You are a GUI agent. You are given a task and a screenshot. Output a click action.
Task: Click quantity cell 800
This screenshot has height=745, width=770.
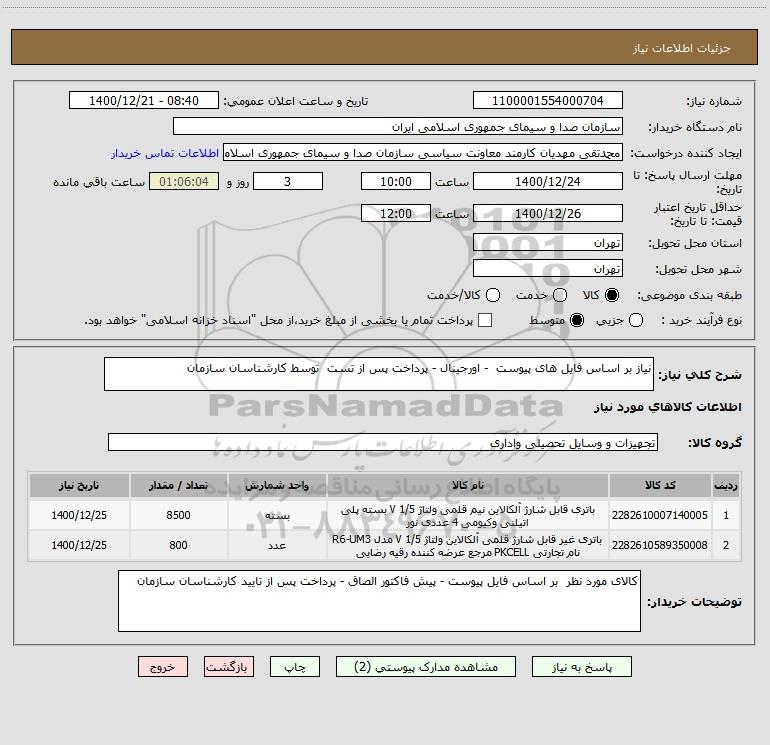click(178, 545)
